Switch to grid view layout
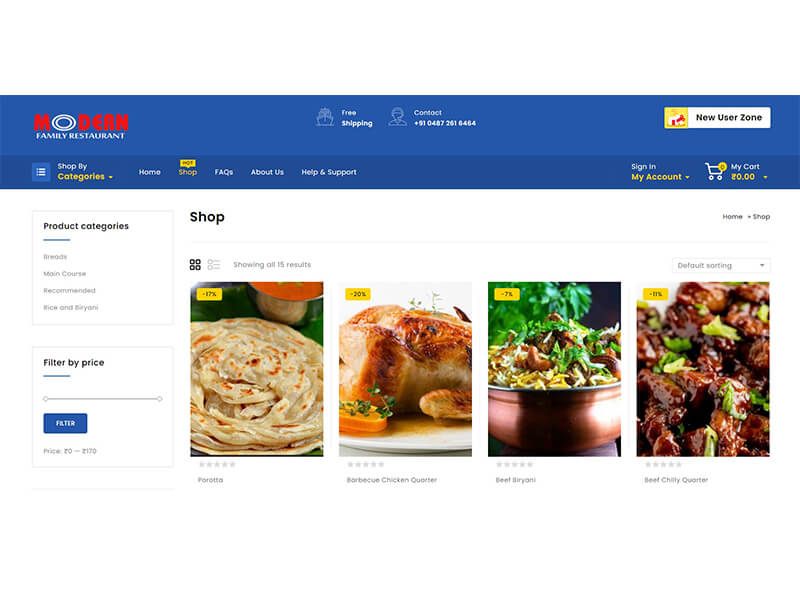 click(x=195, y=264)
